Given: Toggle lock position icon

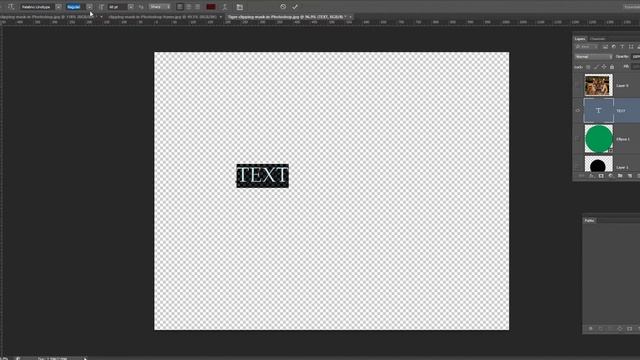Looking at the screenshot, I should (604, 67).
